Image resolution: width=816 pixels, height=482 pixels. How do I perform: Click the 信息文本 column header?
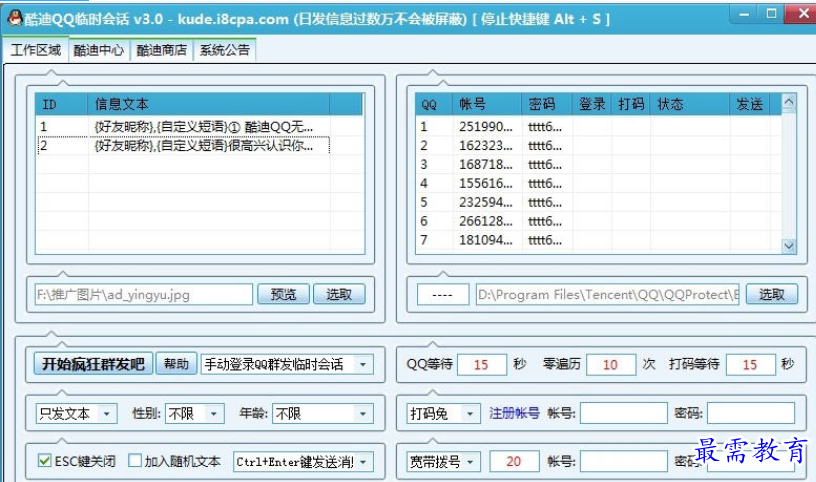click(208, 104)
